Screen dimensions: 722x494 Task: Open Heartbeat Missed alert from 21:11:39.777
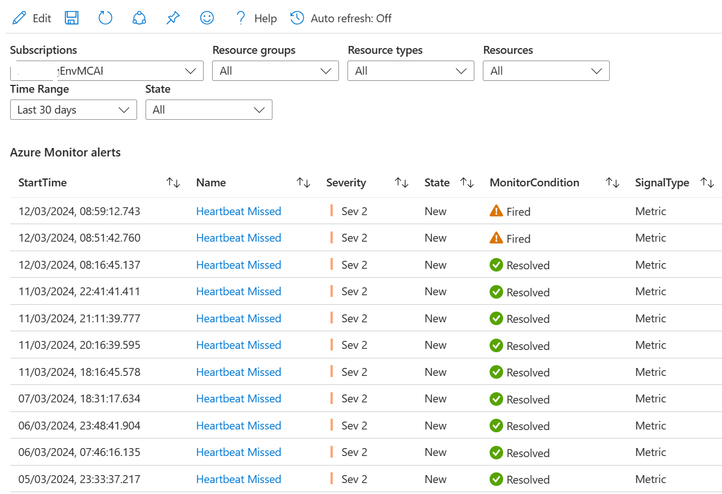tap(239, 318)
